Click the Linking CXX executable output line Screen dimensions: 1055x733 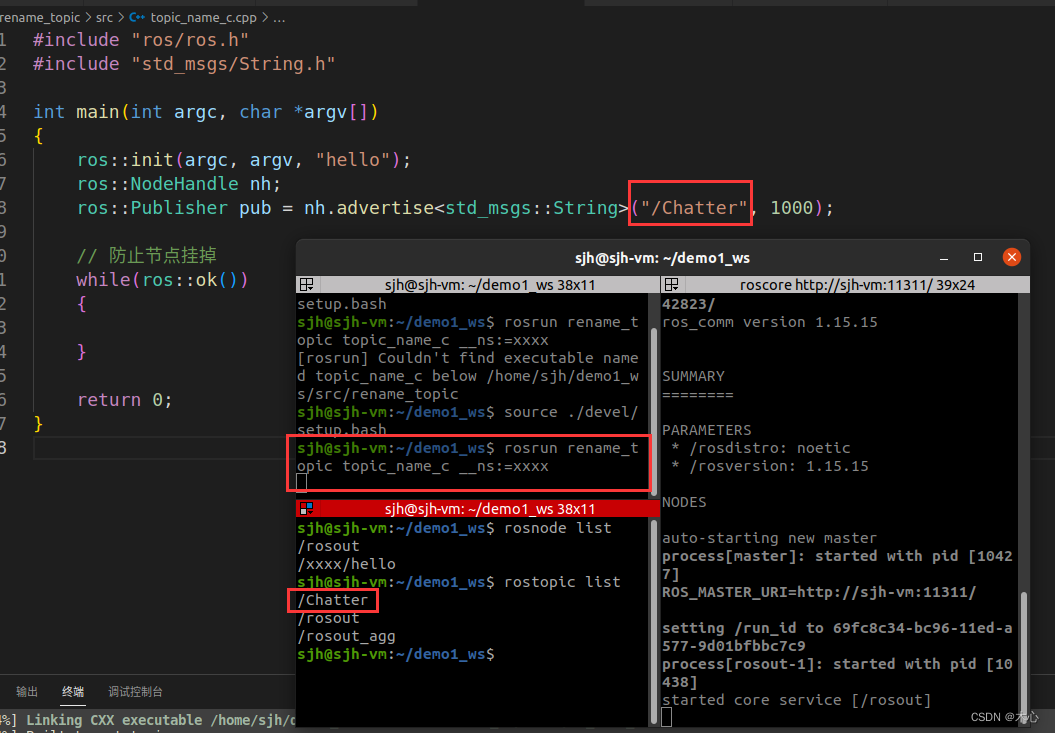[148, 720]
